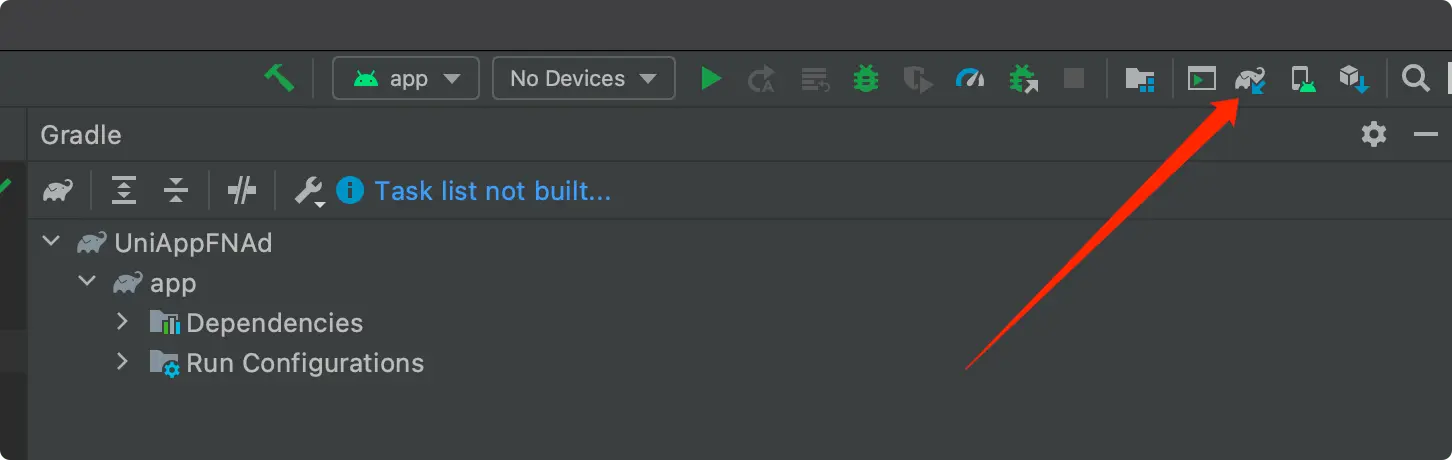This screenshot has width=1452, height=460.
Task: Sync Project with Gradle Files elephant icon
Action: pyautogui.click(x=1250, y=79)
